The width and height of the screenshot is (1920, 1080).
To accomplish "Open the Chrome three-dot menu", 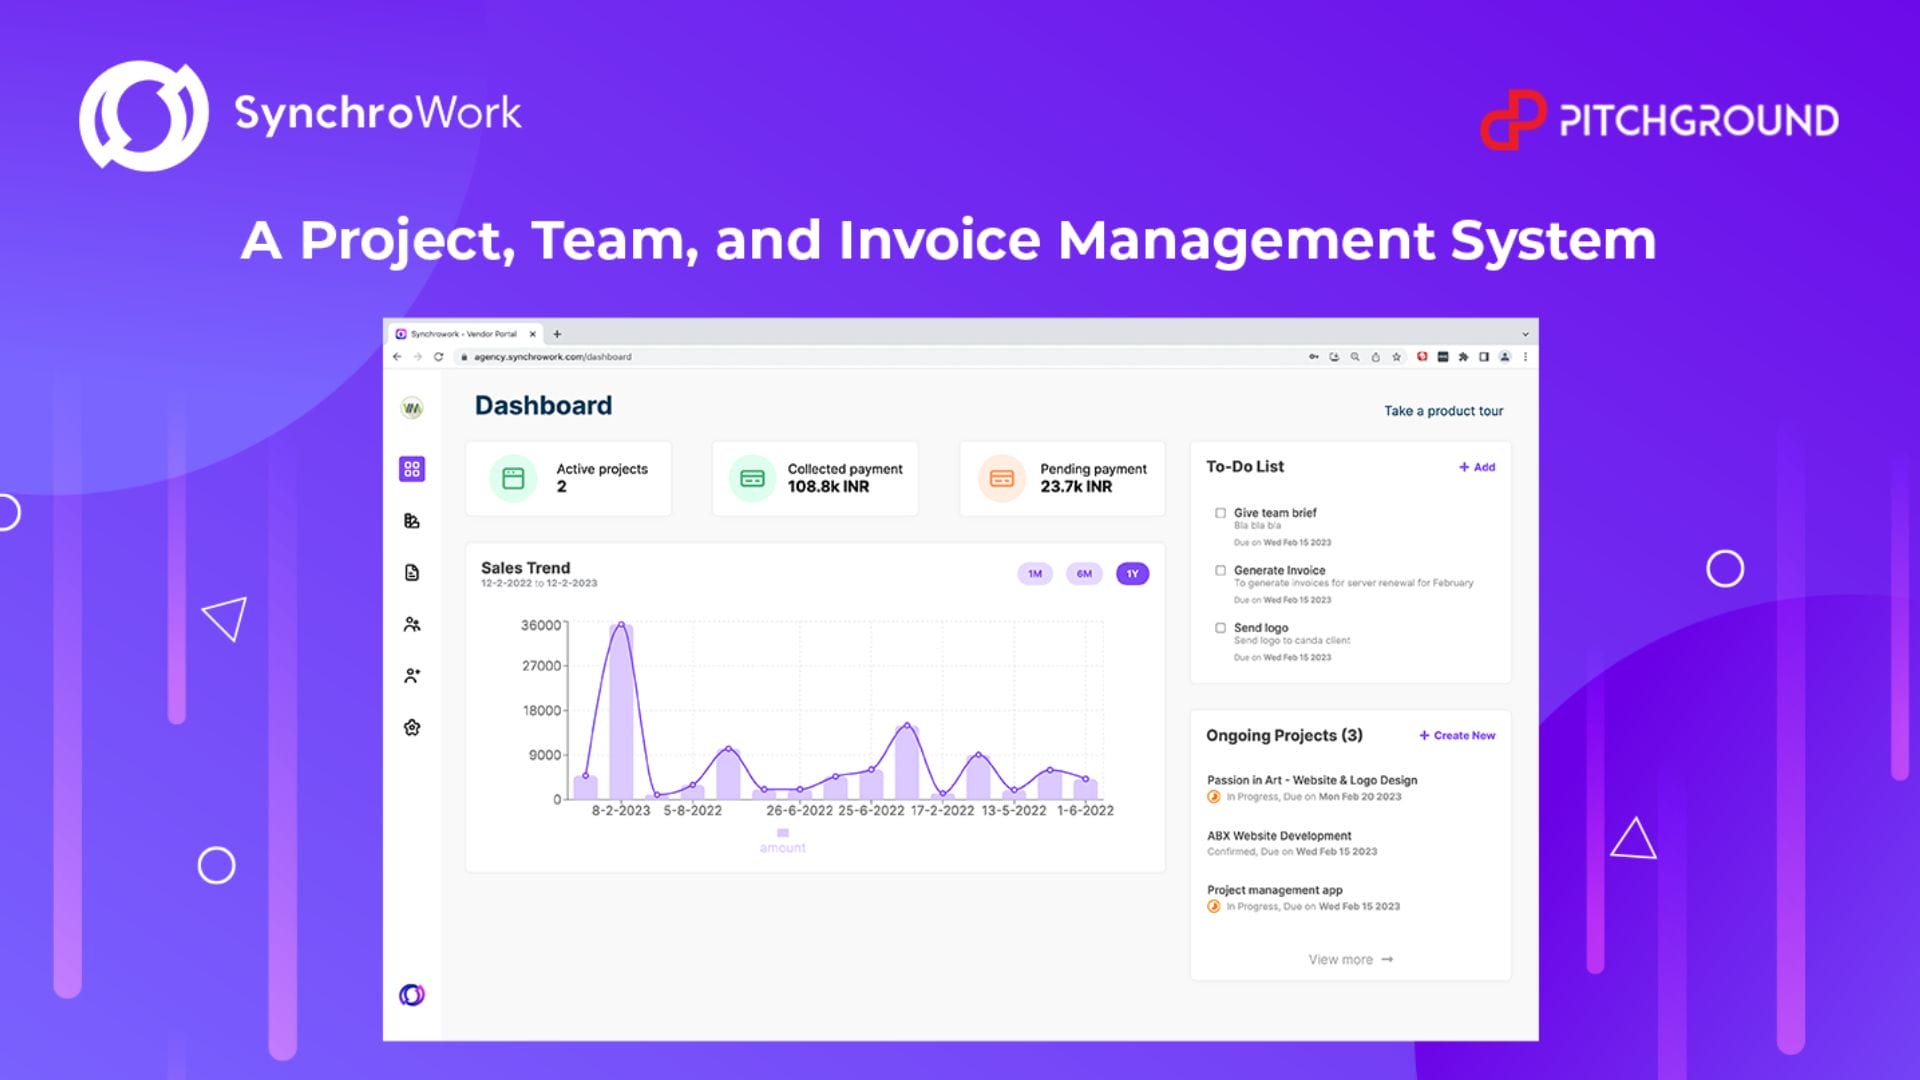I will pos(1525,357).
